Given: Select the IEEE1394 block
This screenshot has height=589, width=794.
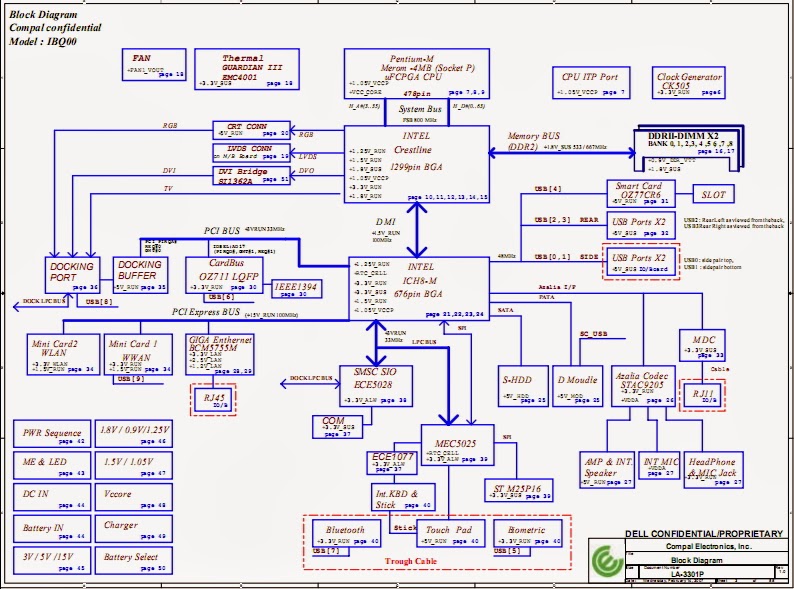Looking at the screenshot, I should (296, 289).
